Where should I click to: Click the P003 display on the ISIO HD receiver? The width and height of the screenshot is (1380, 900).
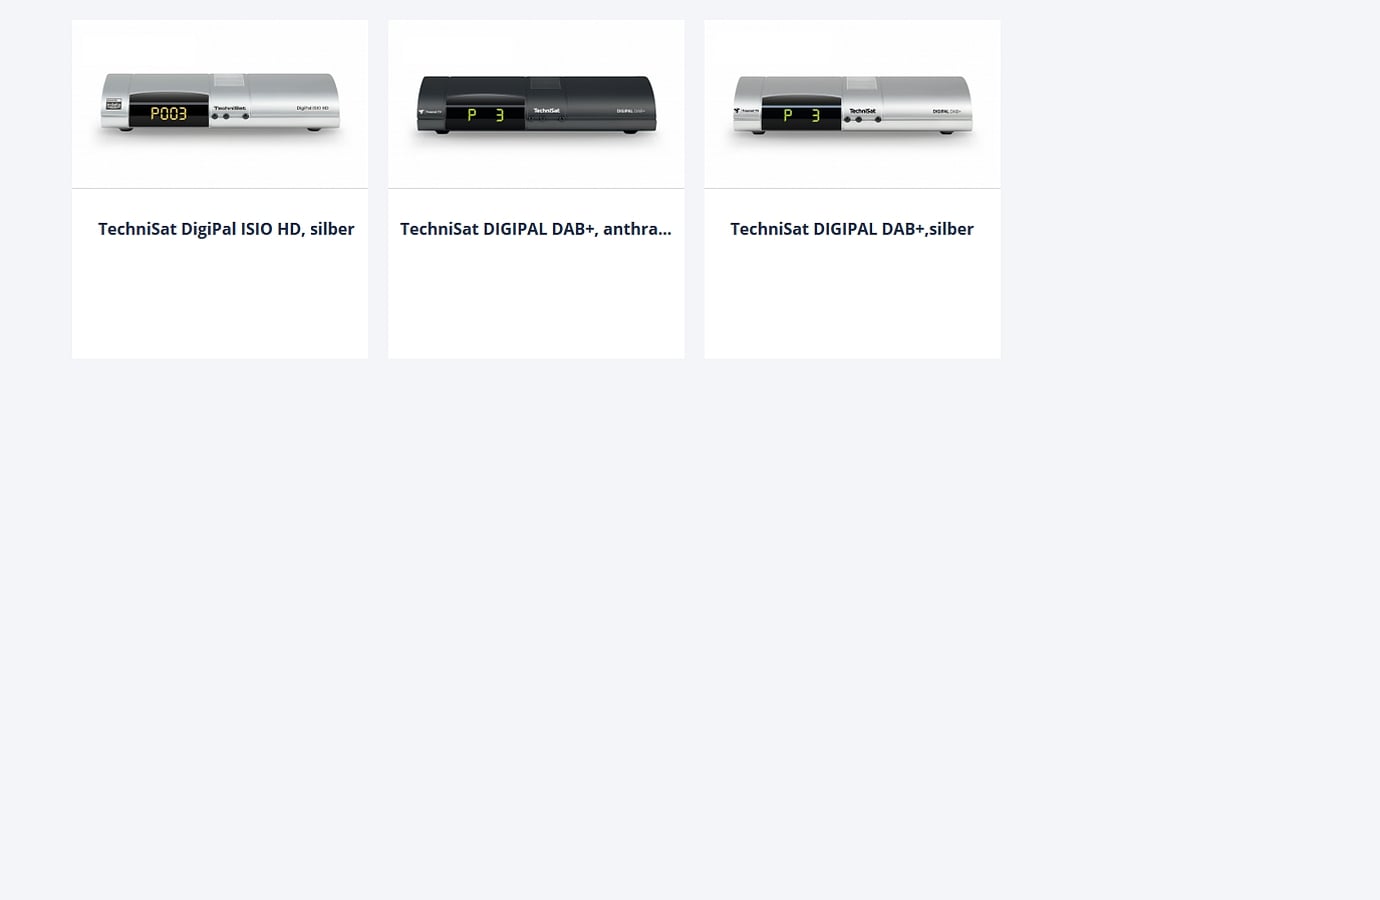pyautogui.click(x=168, y=114)
